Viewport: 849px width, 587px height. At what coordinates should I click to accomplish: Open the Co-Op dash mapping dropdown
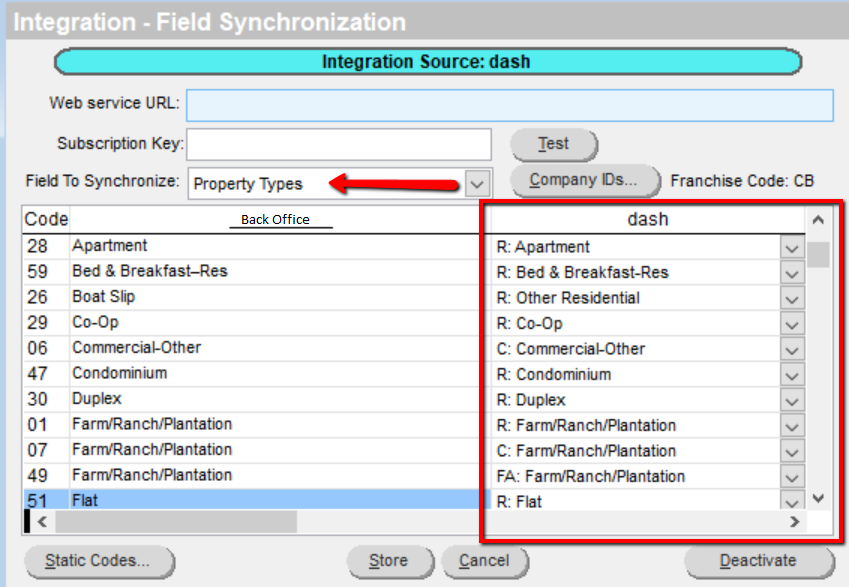(x=791, y=323)
